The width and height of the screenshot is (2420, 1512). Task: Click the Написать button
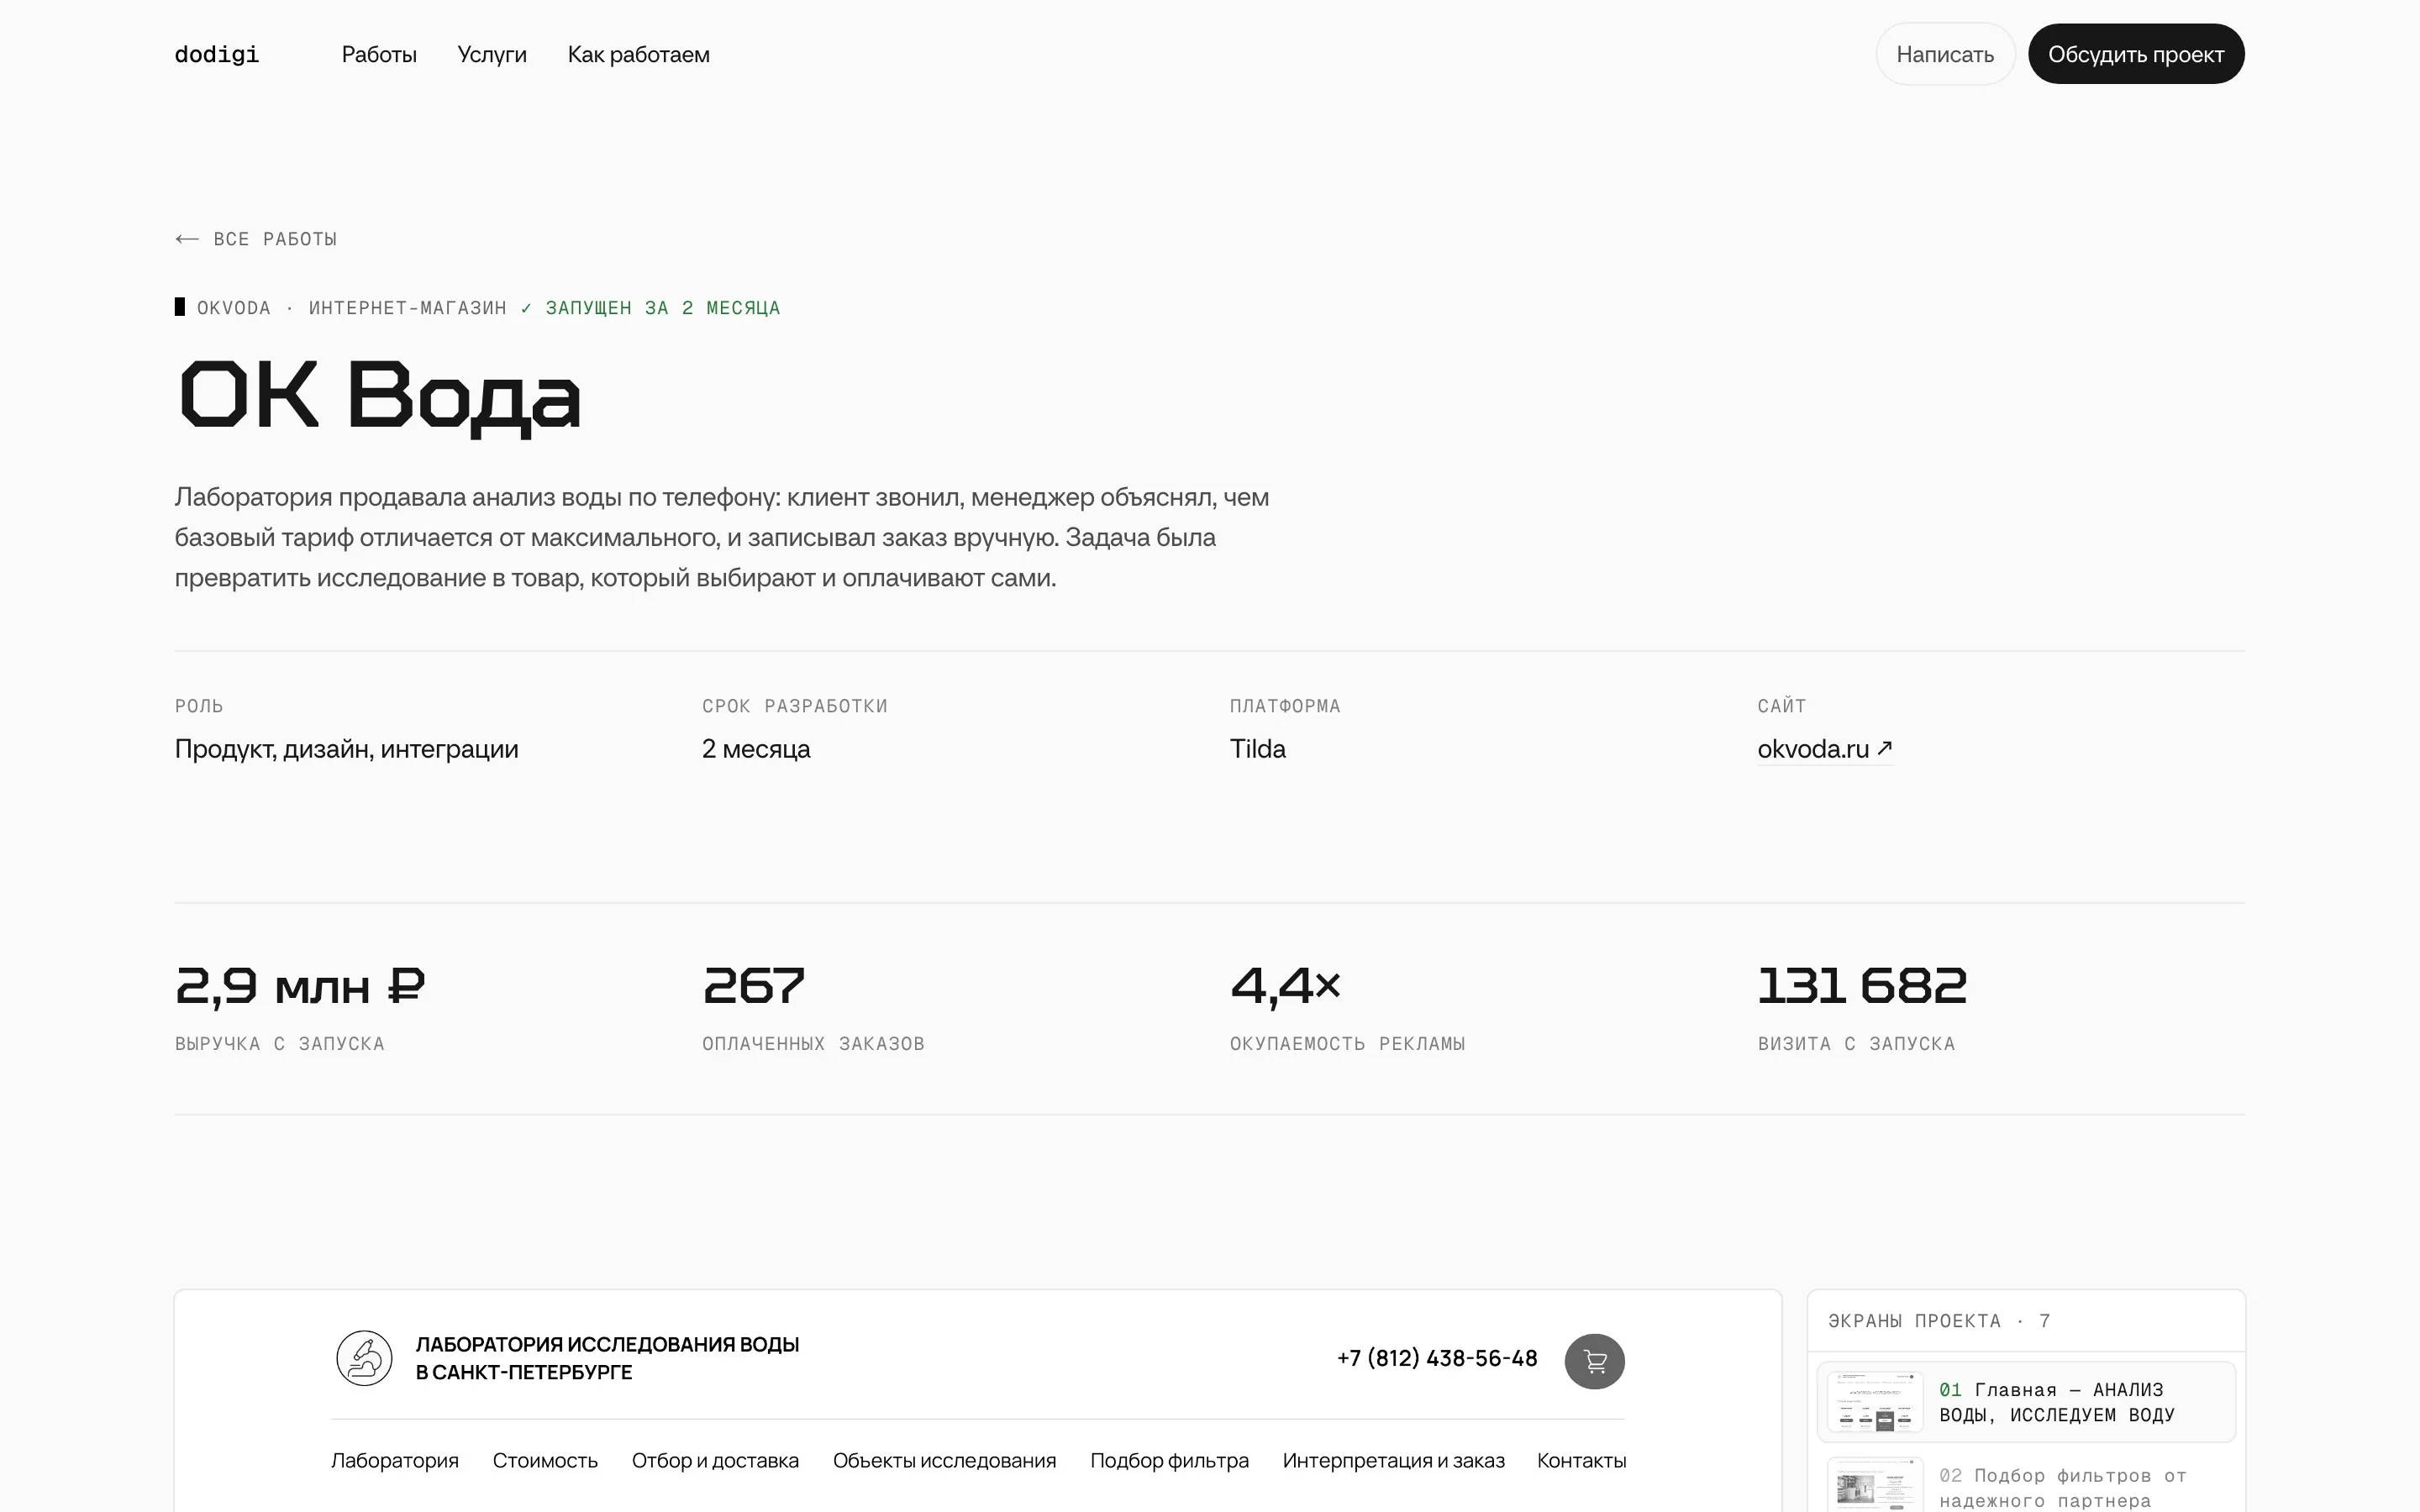click(1945, 54)
